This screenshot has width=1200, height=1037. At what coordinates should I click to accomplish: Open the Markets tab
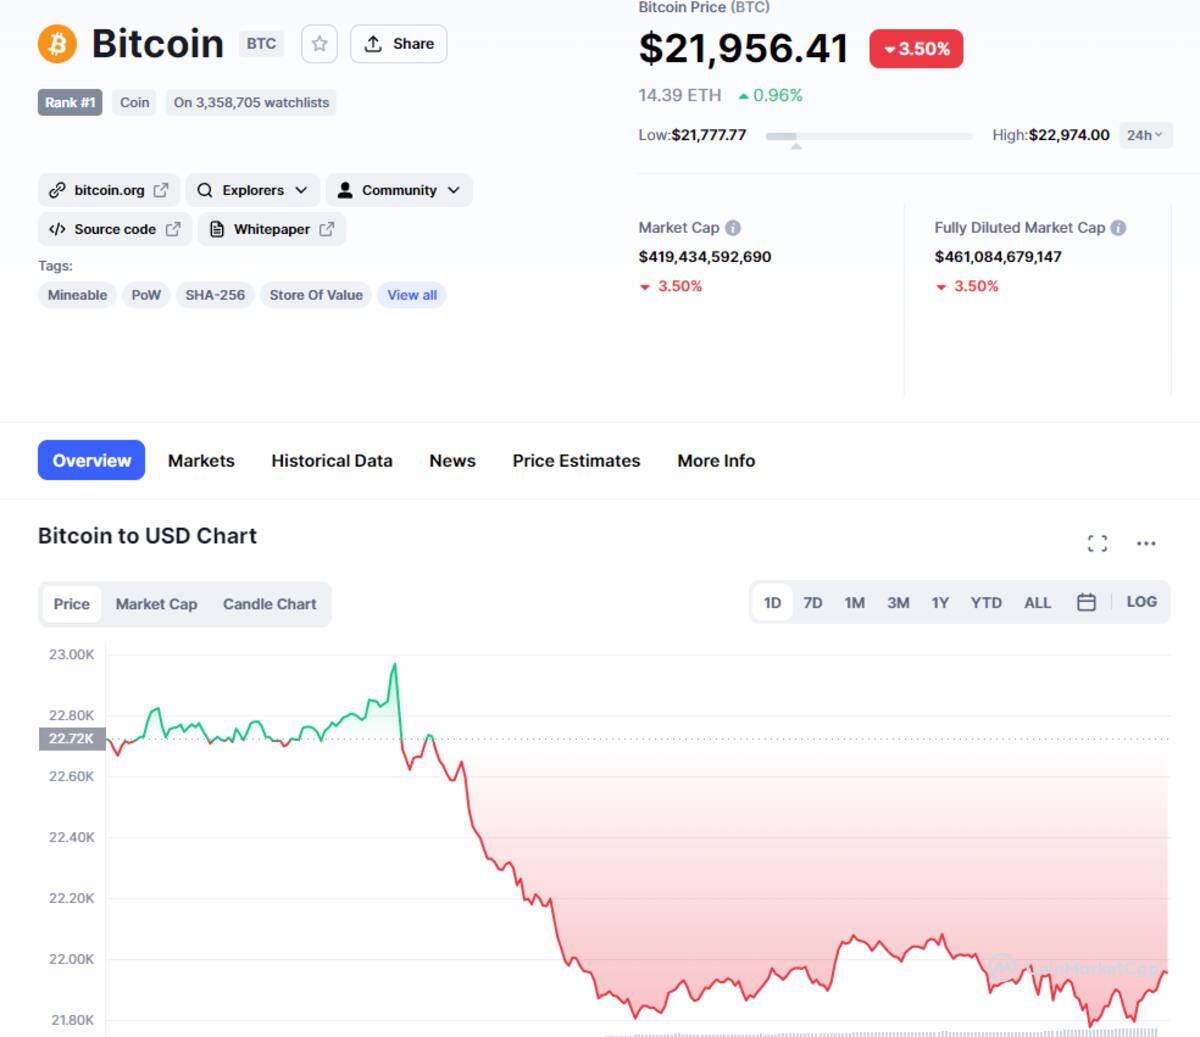[x=201, y=461]
